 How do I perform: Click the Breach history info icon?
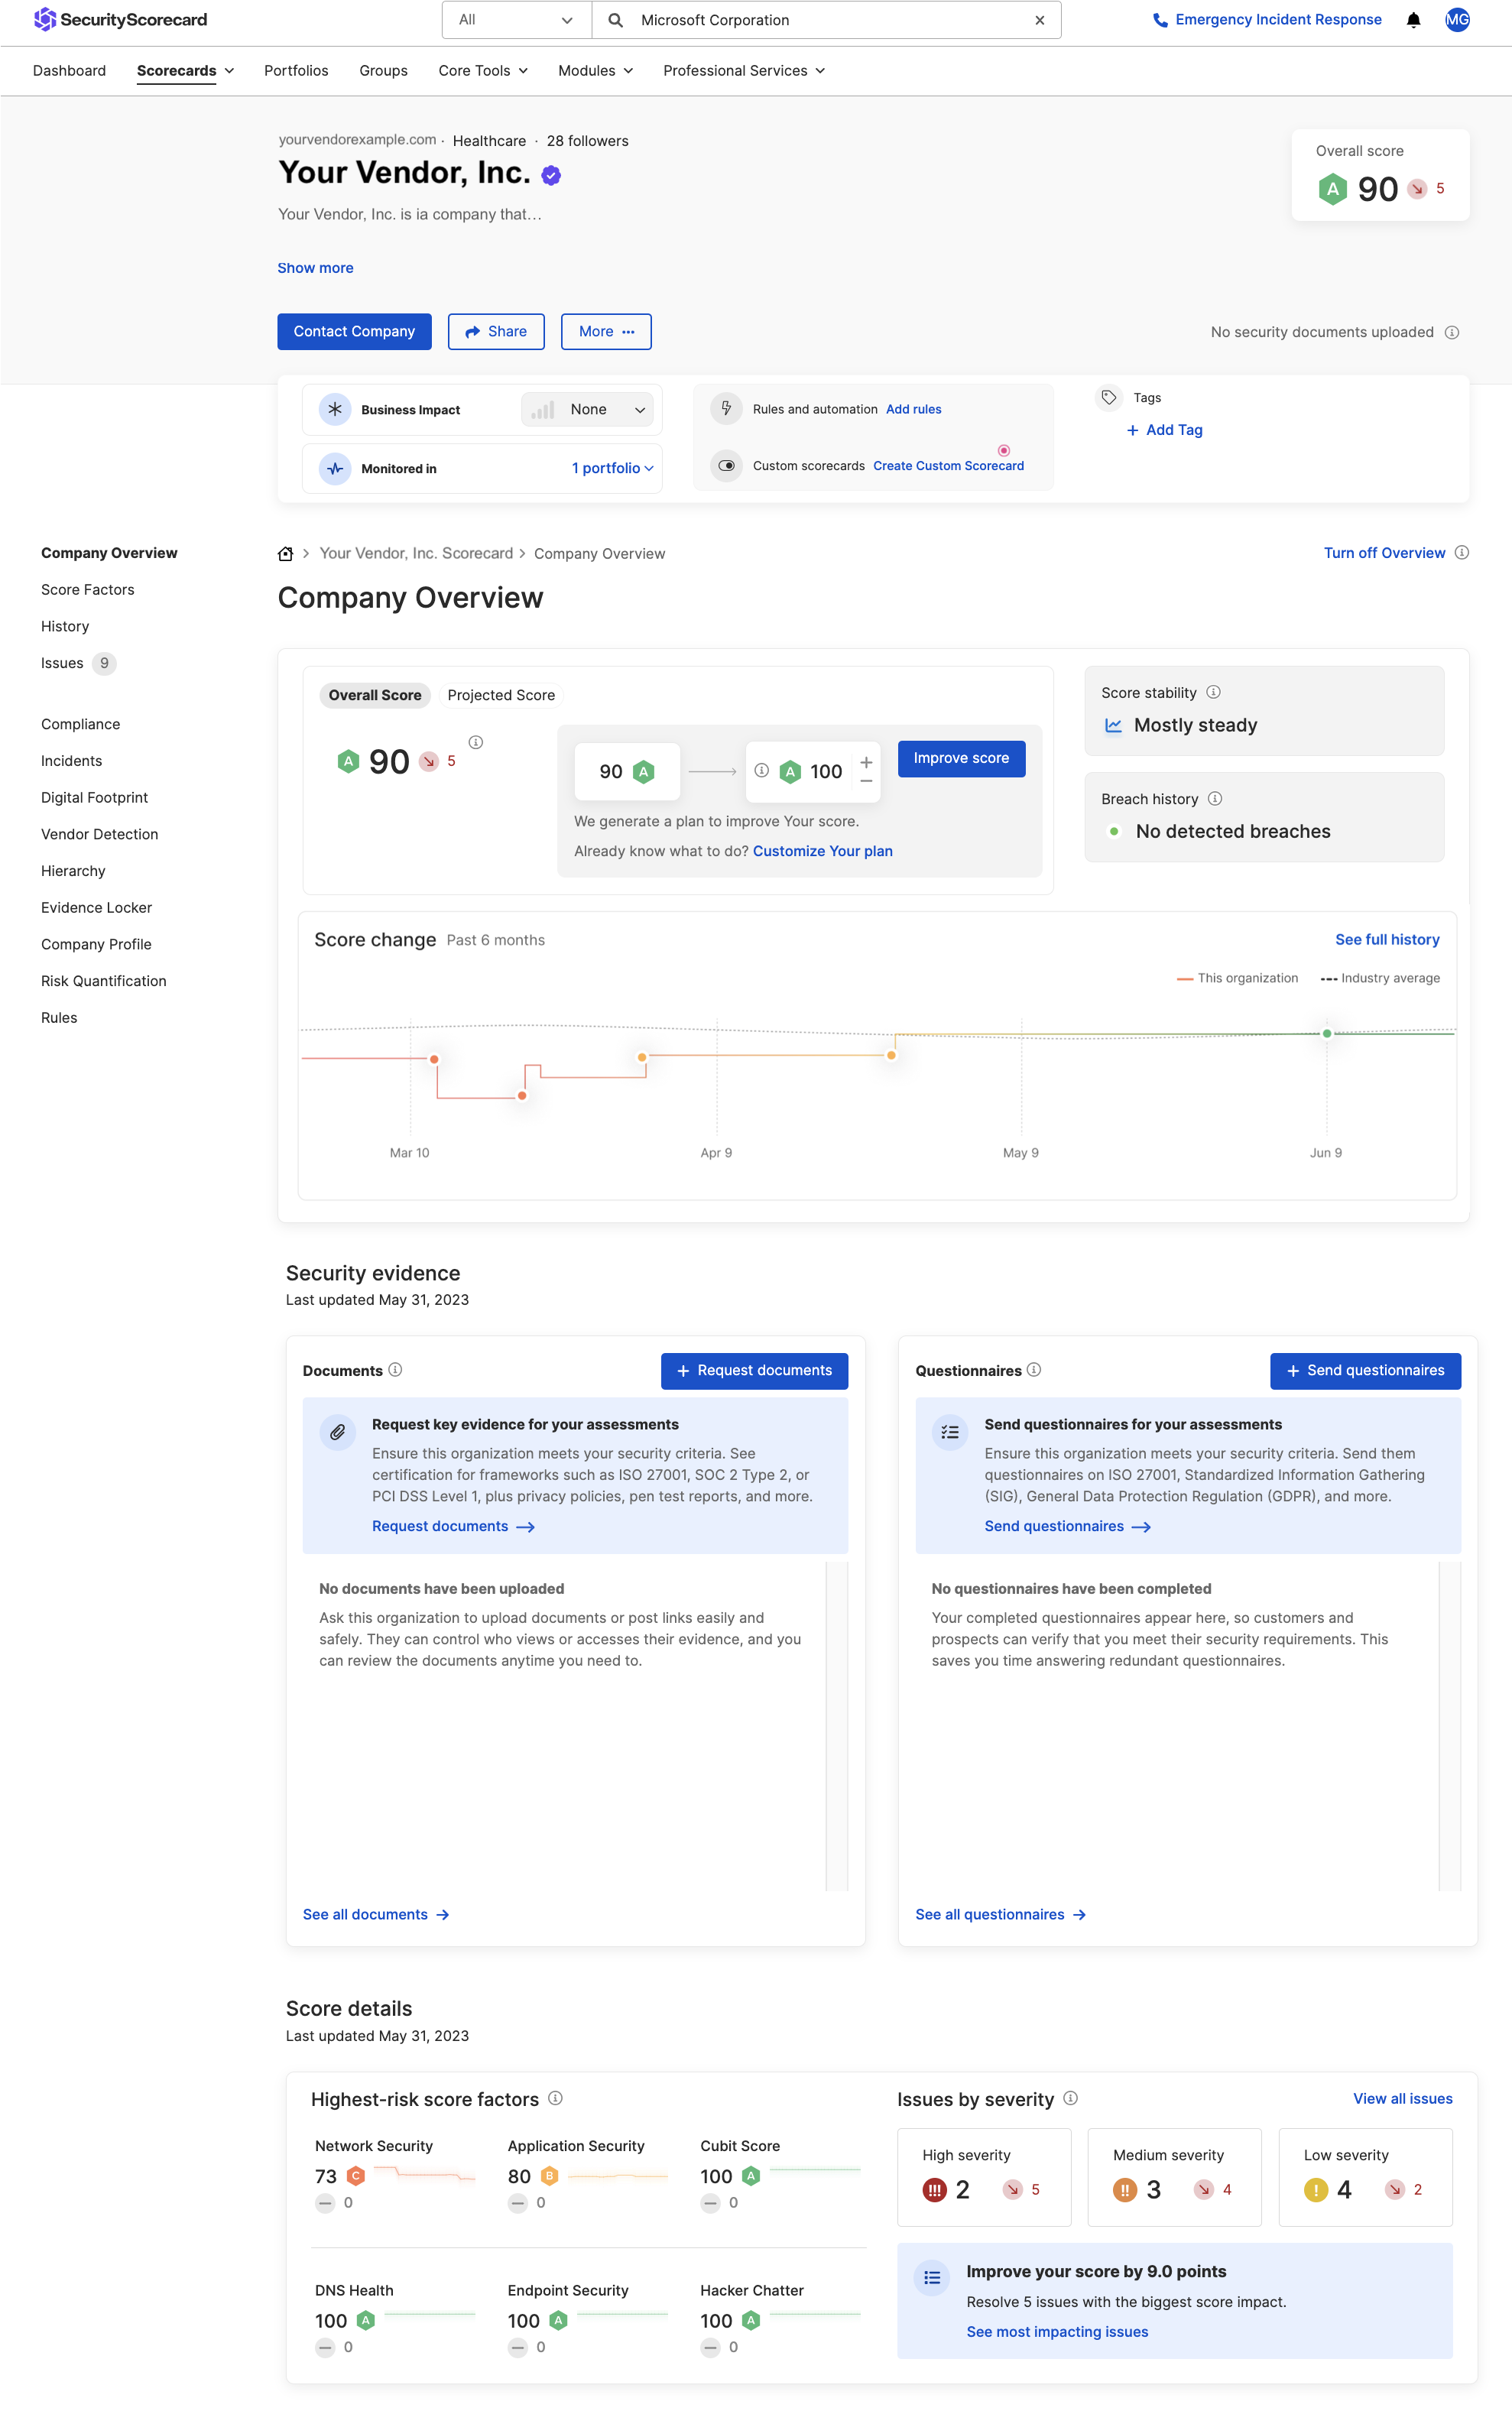(1214, 798)
